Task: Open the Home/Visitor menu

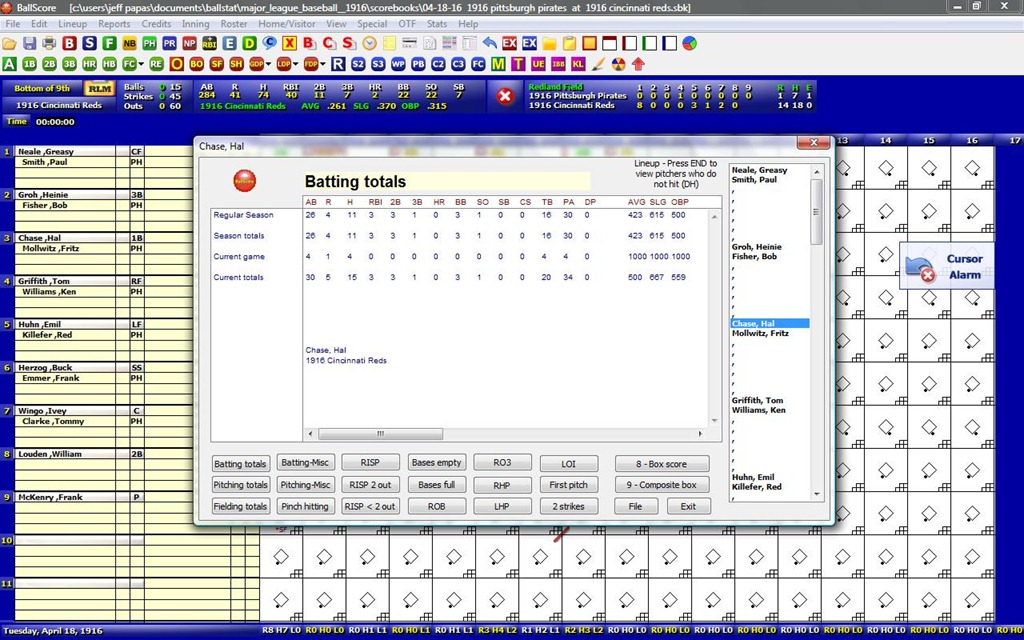Action: point(287,24)
